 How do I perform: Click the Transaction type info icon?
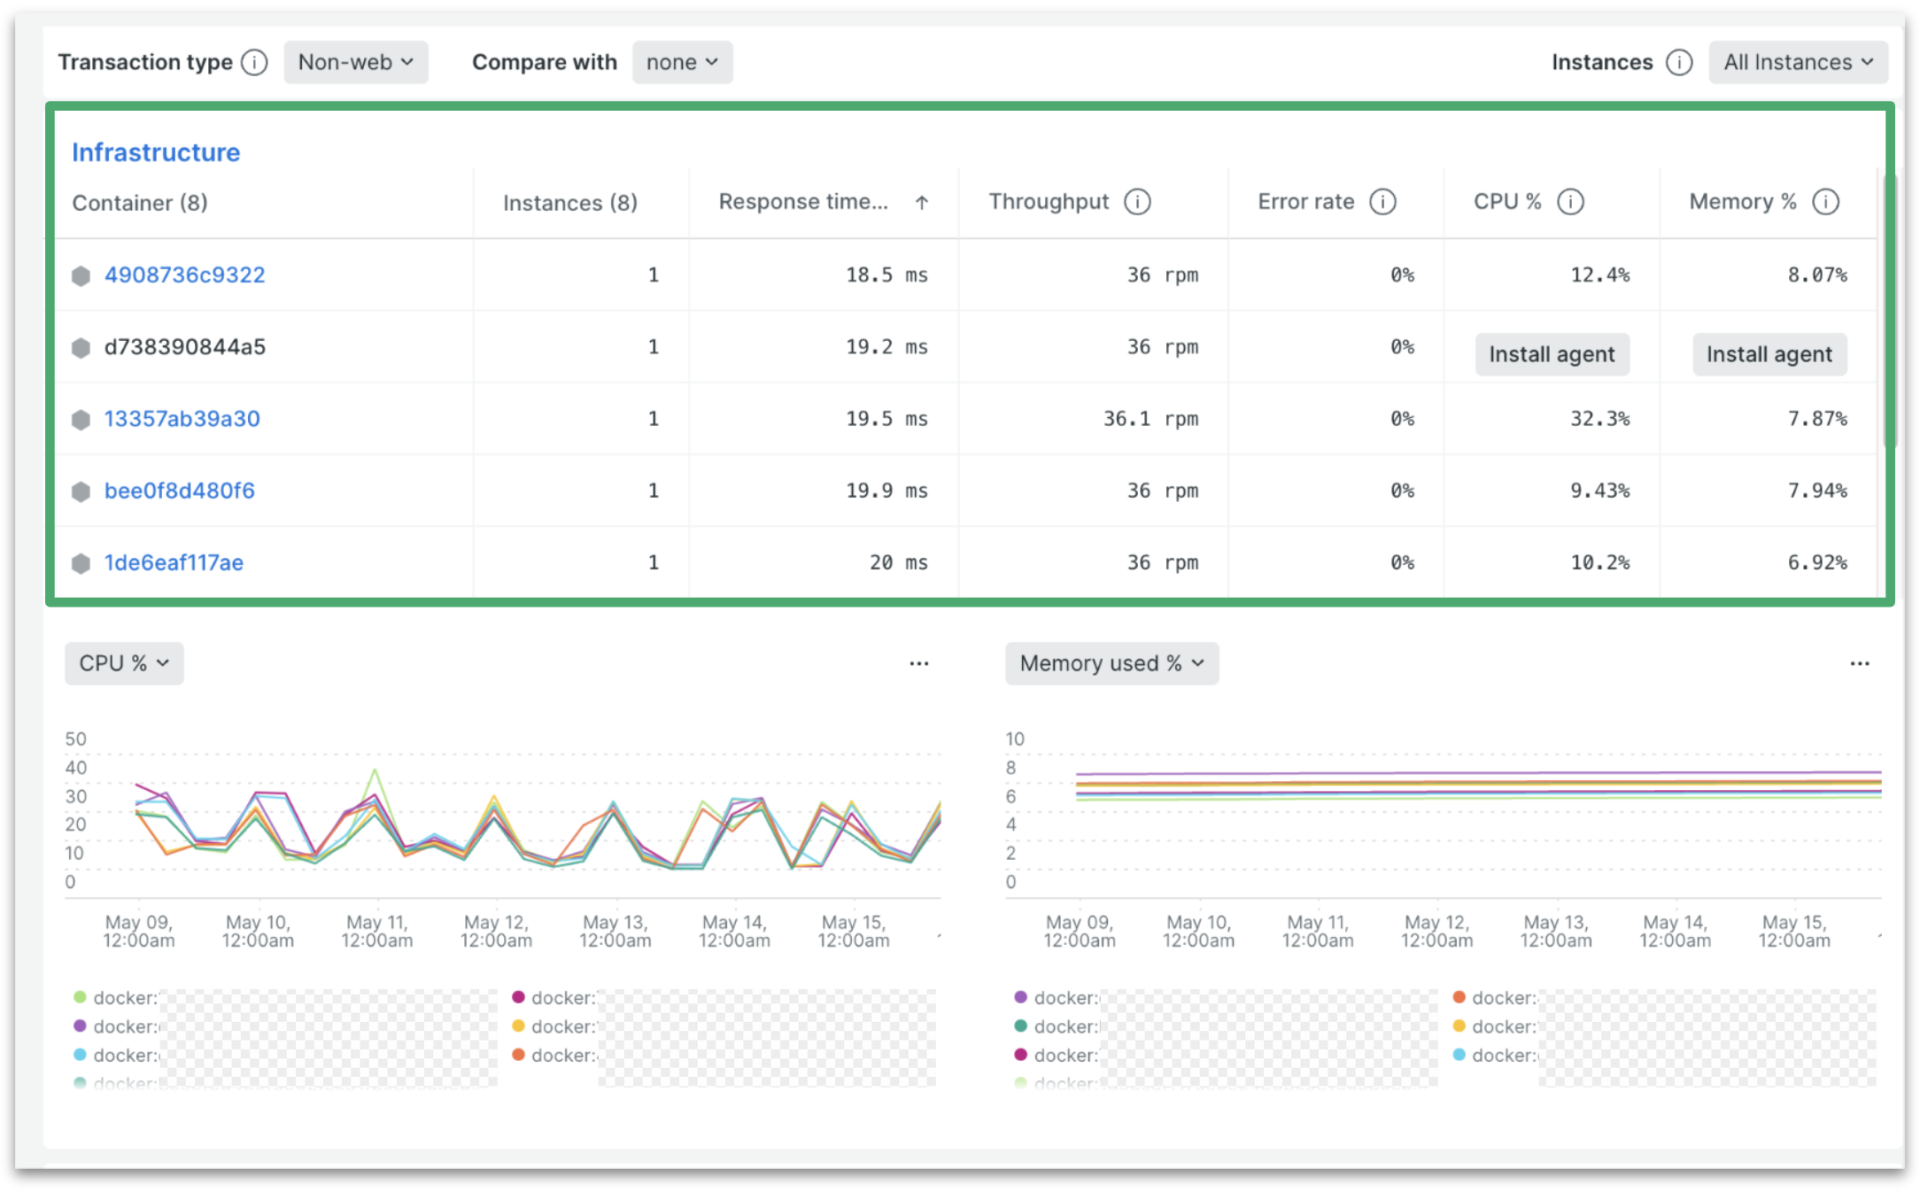256,61
